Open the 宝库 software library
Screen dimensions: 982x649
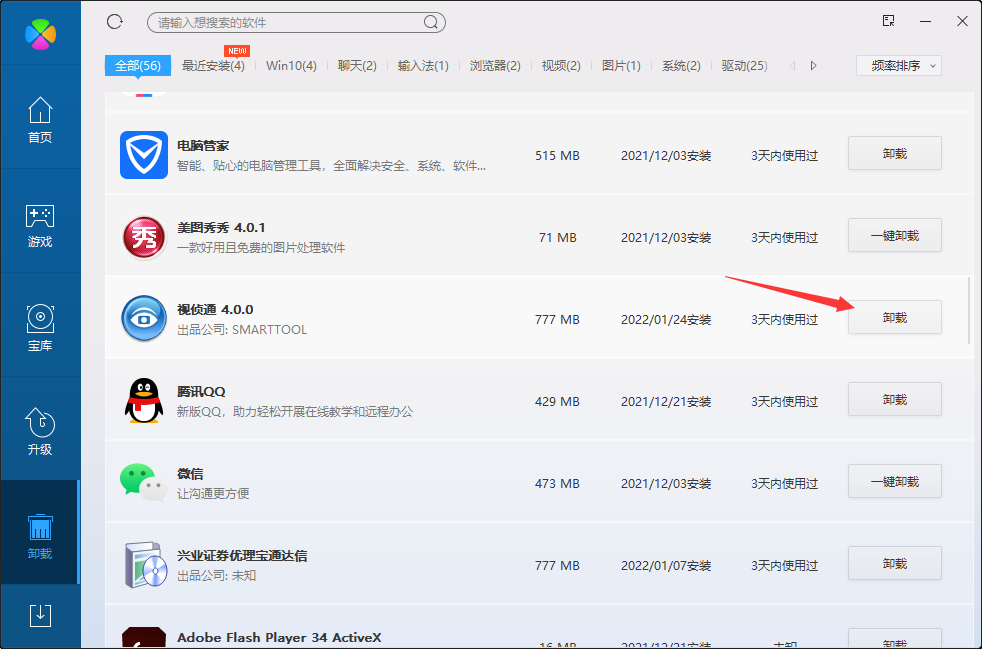coord(40,328)
